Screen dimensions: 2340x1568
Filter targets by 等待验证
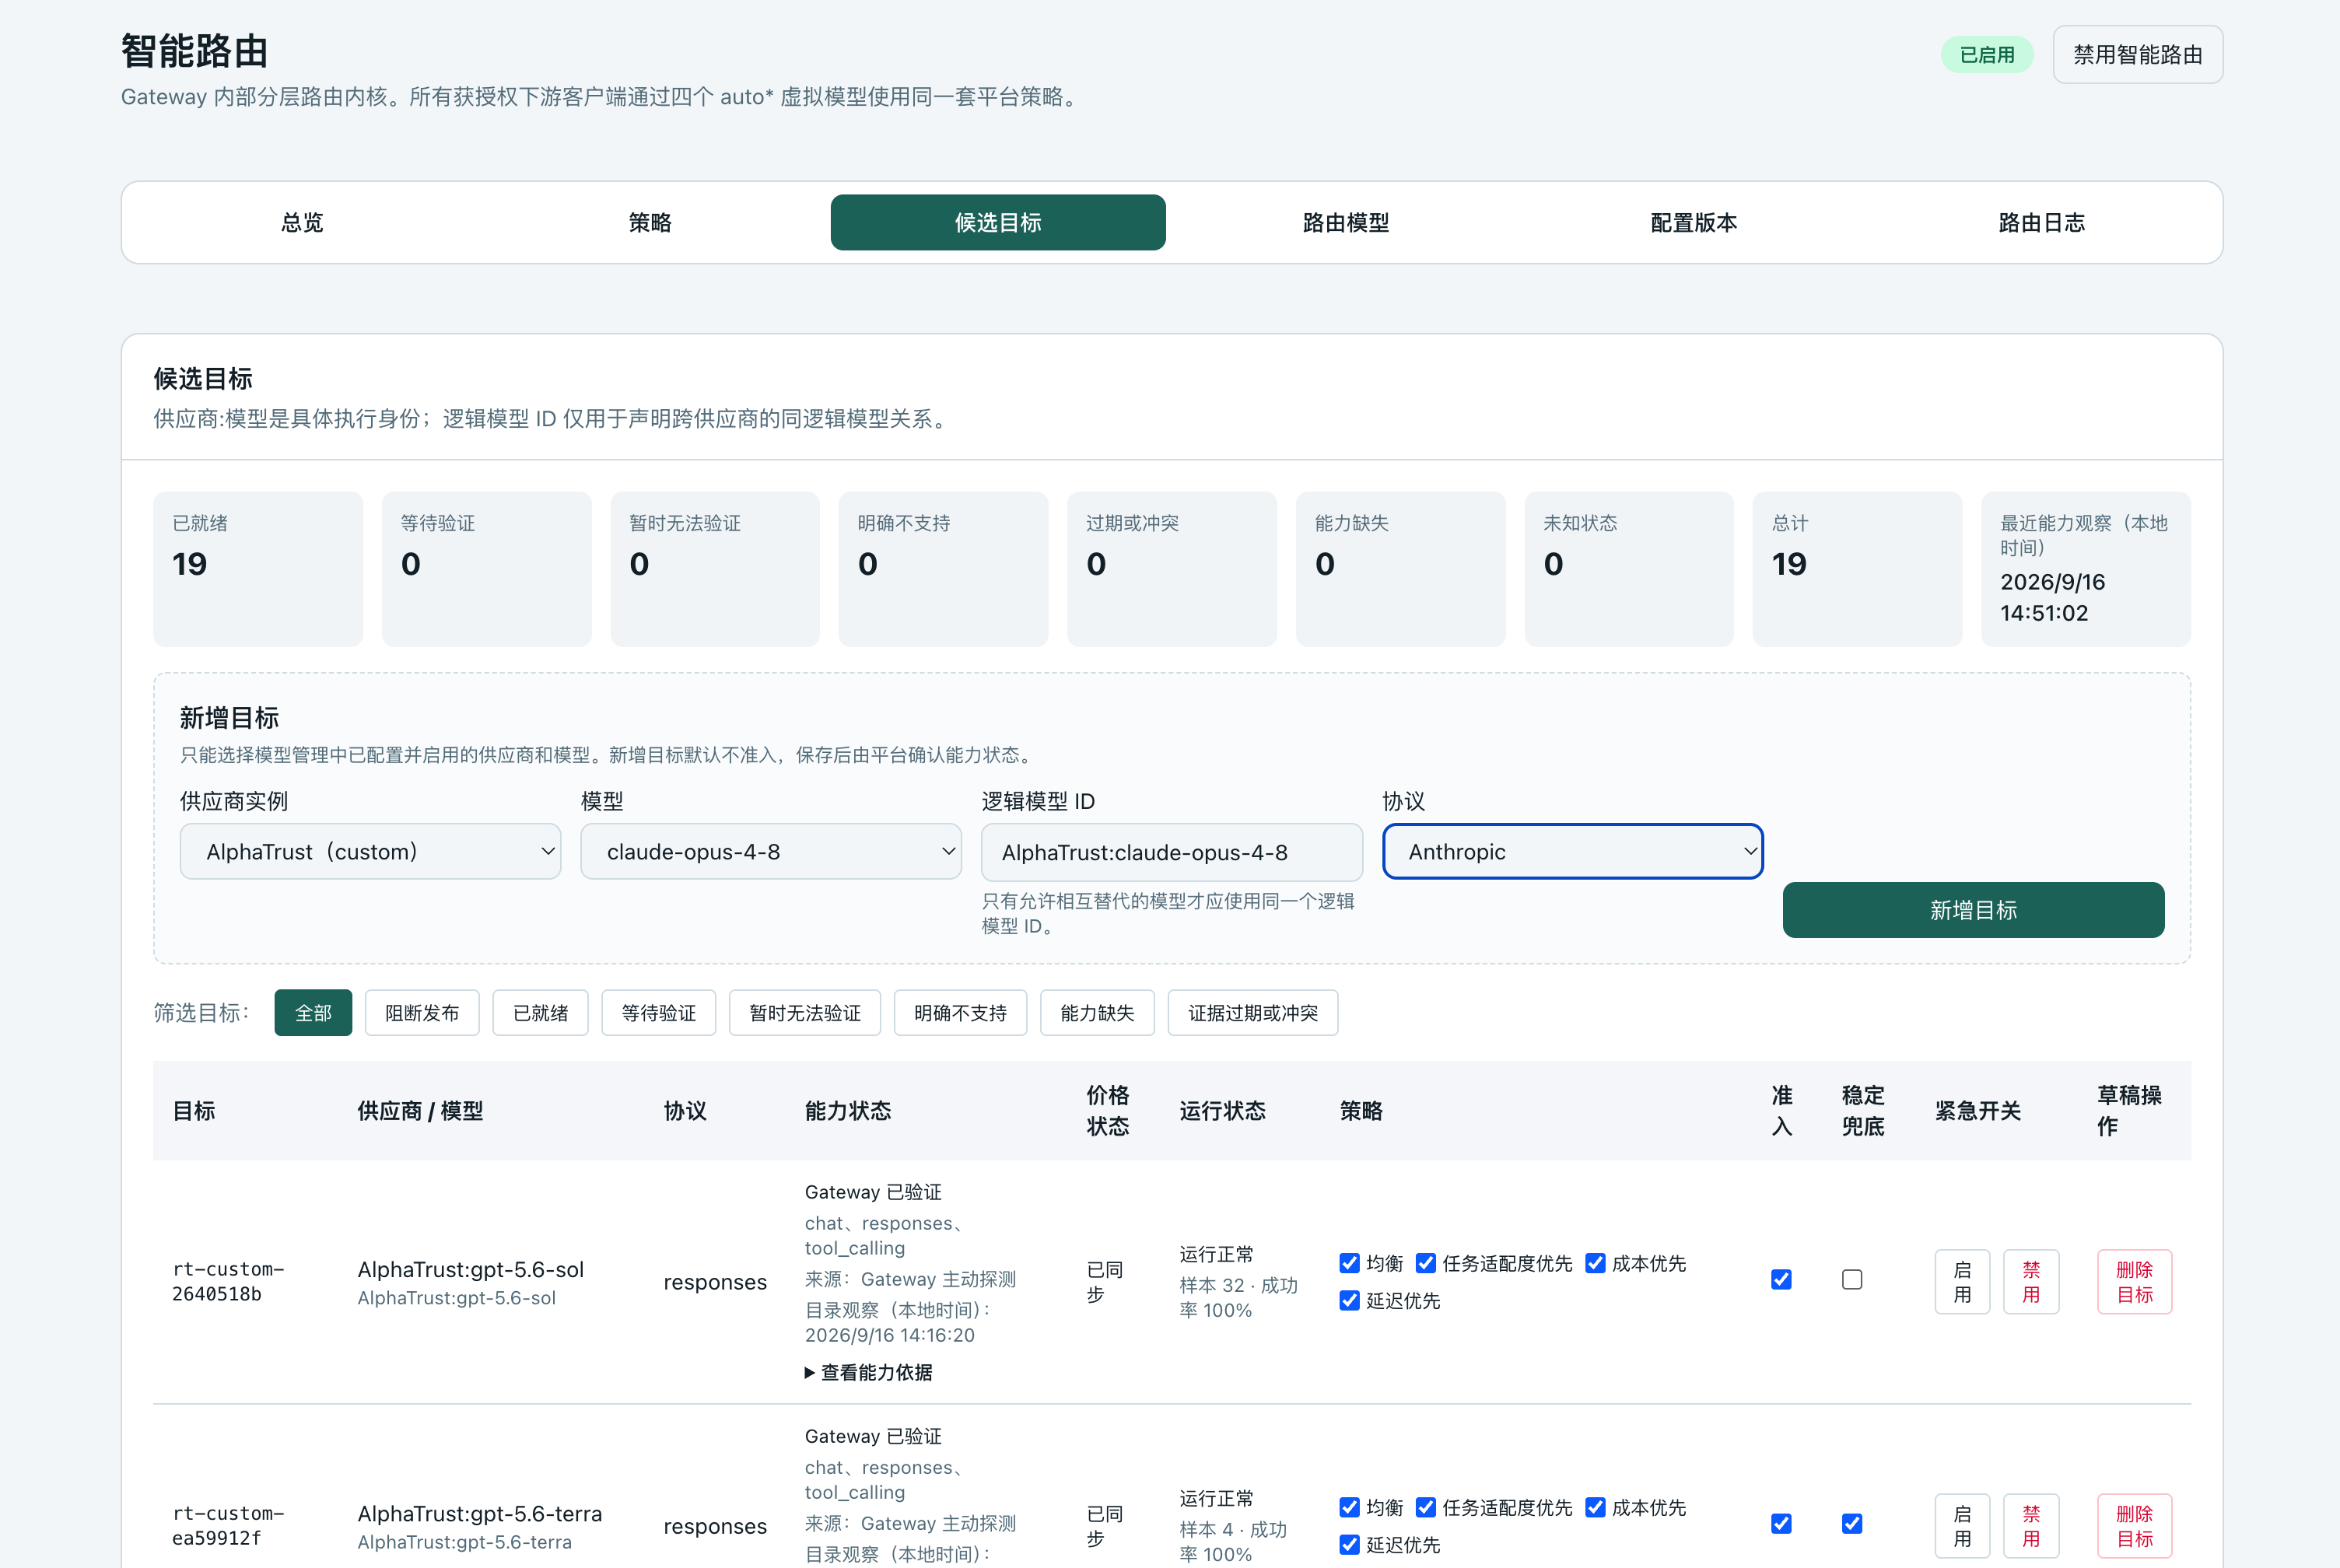(x=659, y=1013)
